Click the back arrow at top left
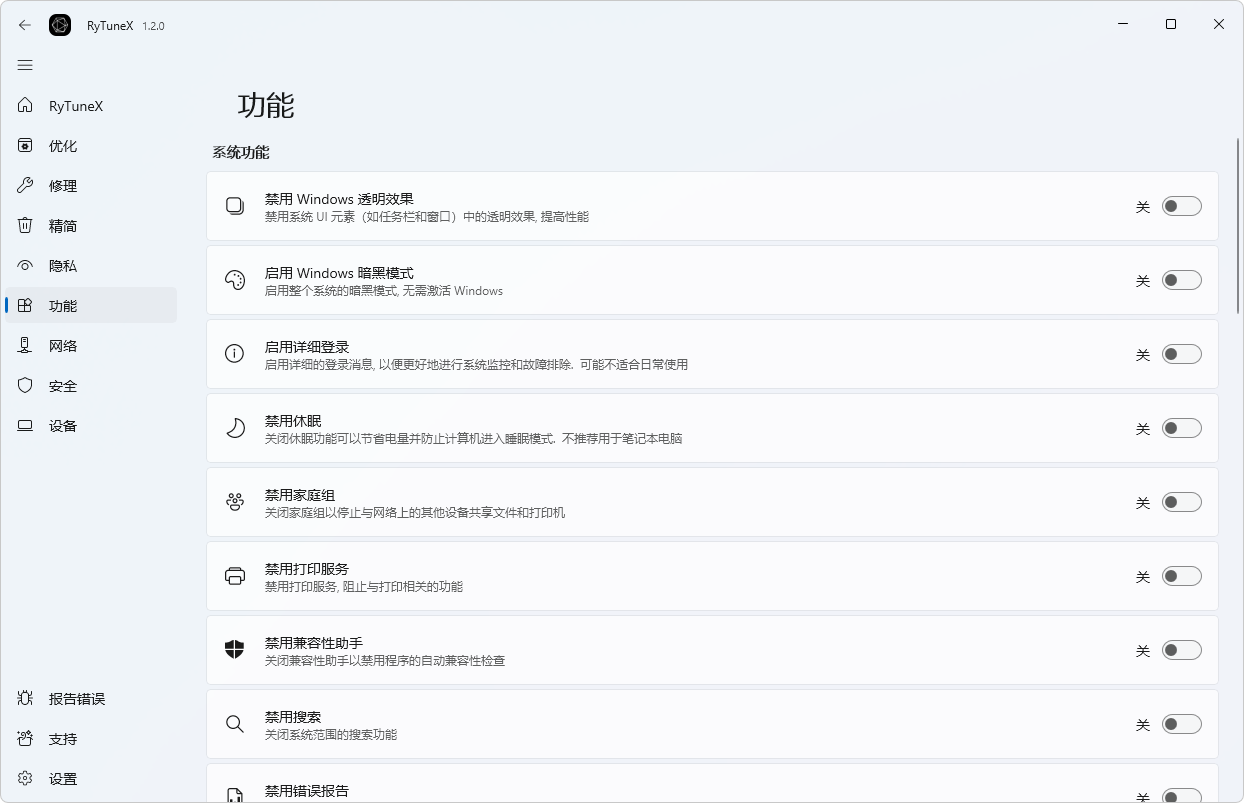The height and width of the screenshot is (803, 1244). (24, 24)
